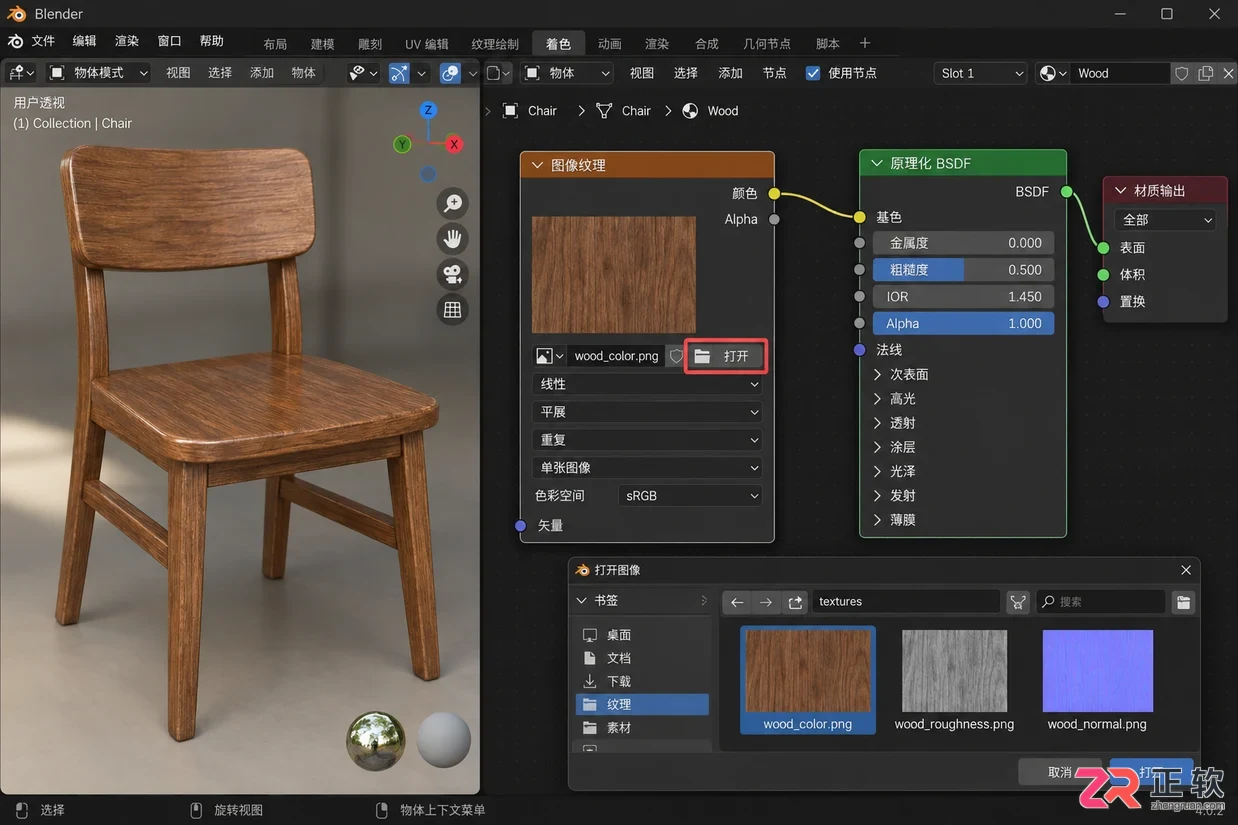Image resolution: width=1238 pixels, height=825 pixels.
Task: Adjust the Alpha slider on BSDF node
Action: [963, 324]
